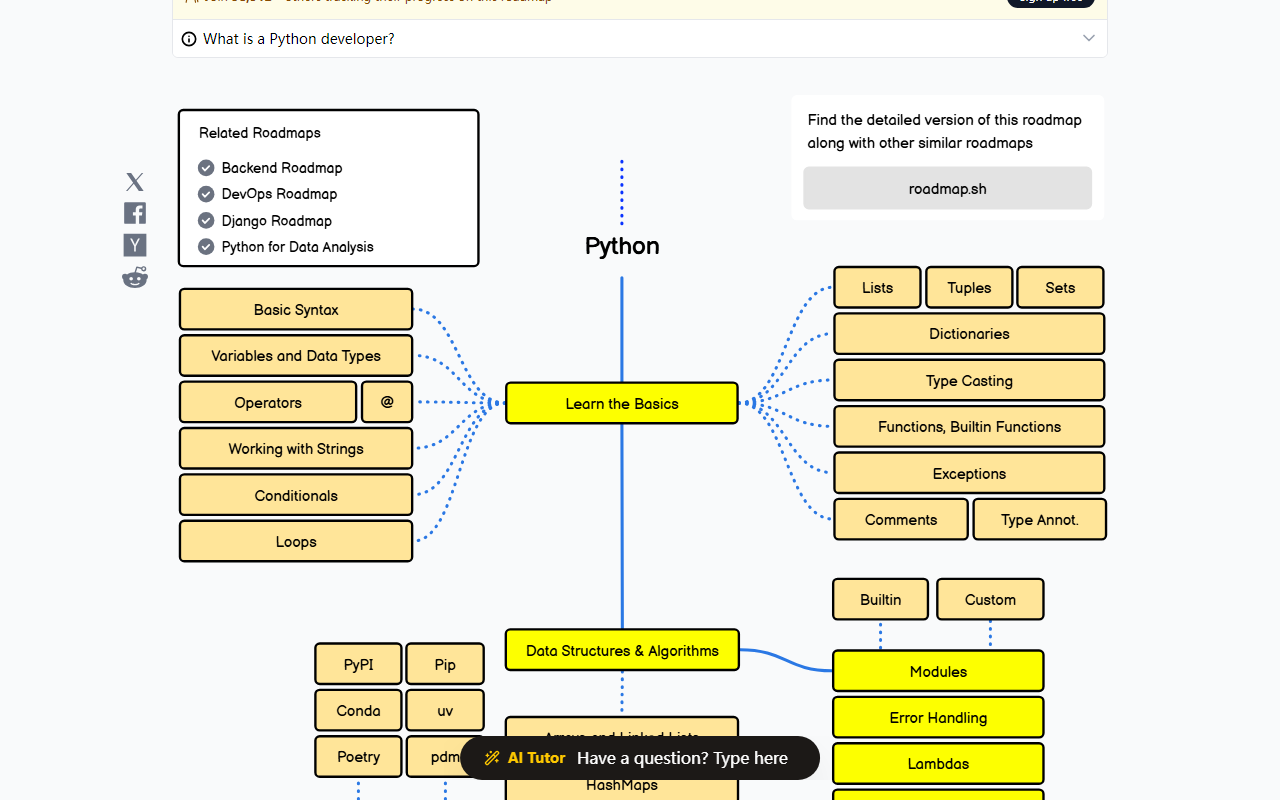Screen dimensions: 1280x800
Task: Share on Hacker News icon
Action: pyautogui.click(x=135, y=245)
